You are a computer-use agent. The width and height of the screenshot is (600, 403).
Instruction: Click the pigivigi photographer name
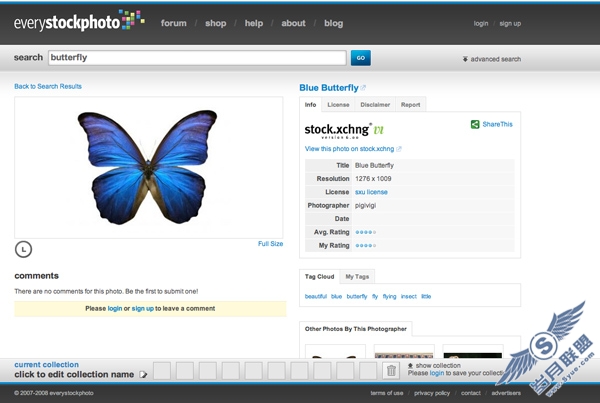tap(365, 206)
